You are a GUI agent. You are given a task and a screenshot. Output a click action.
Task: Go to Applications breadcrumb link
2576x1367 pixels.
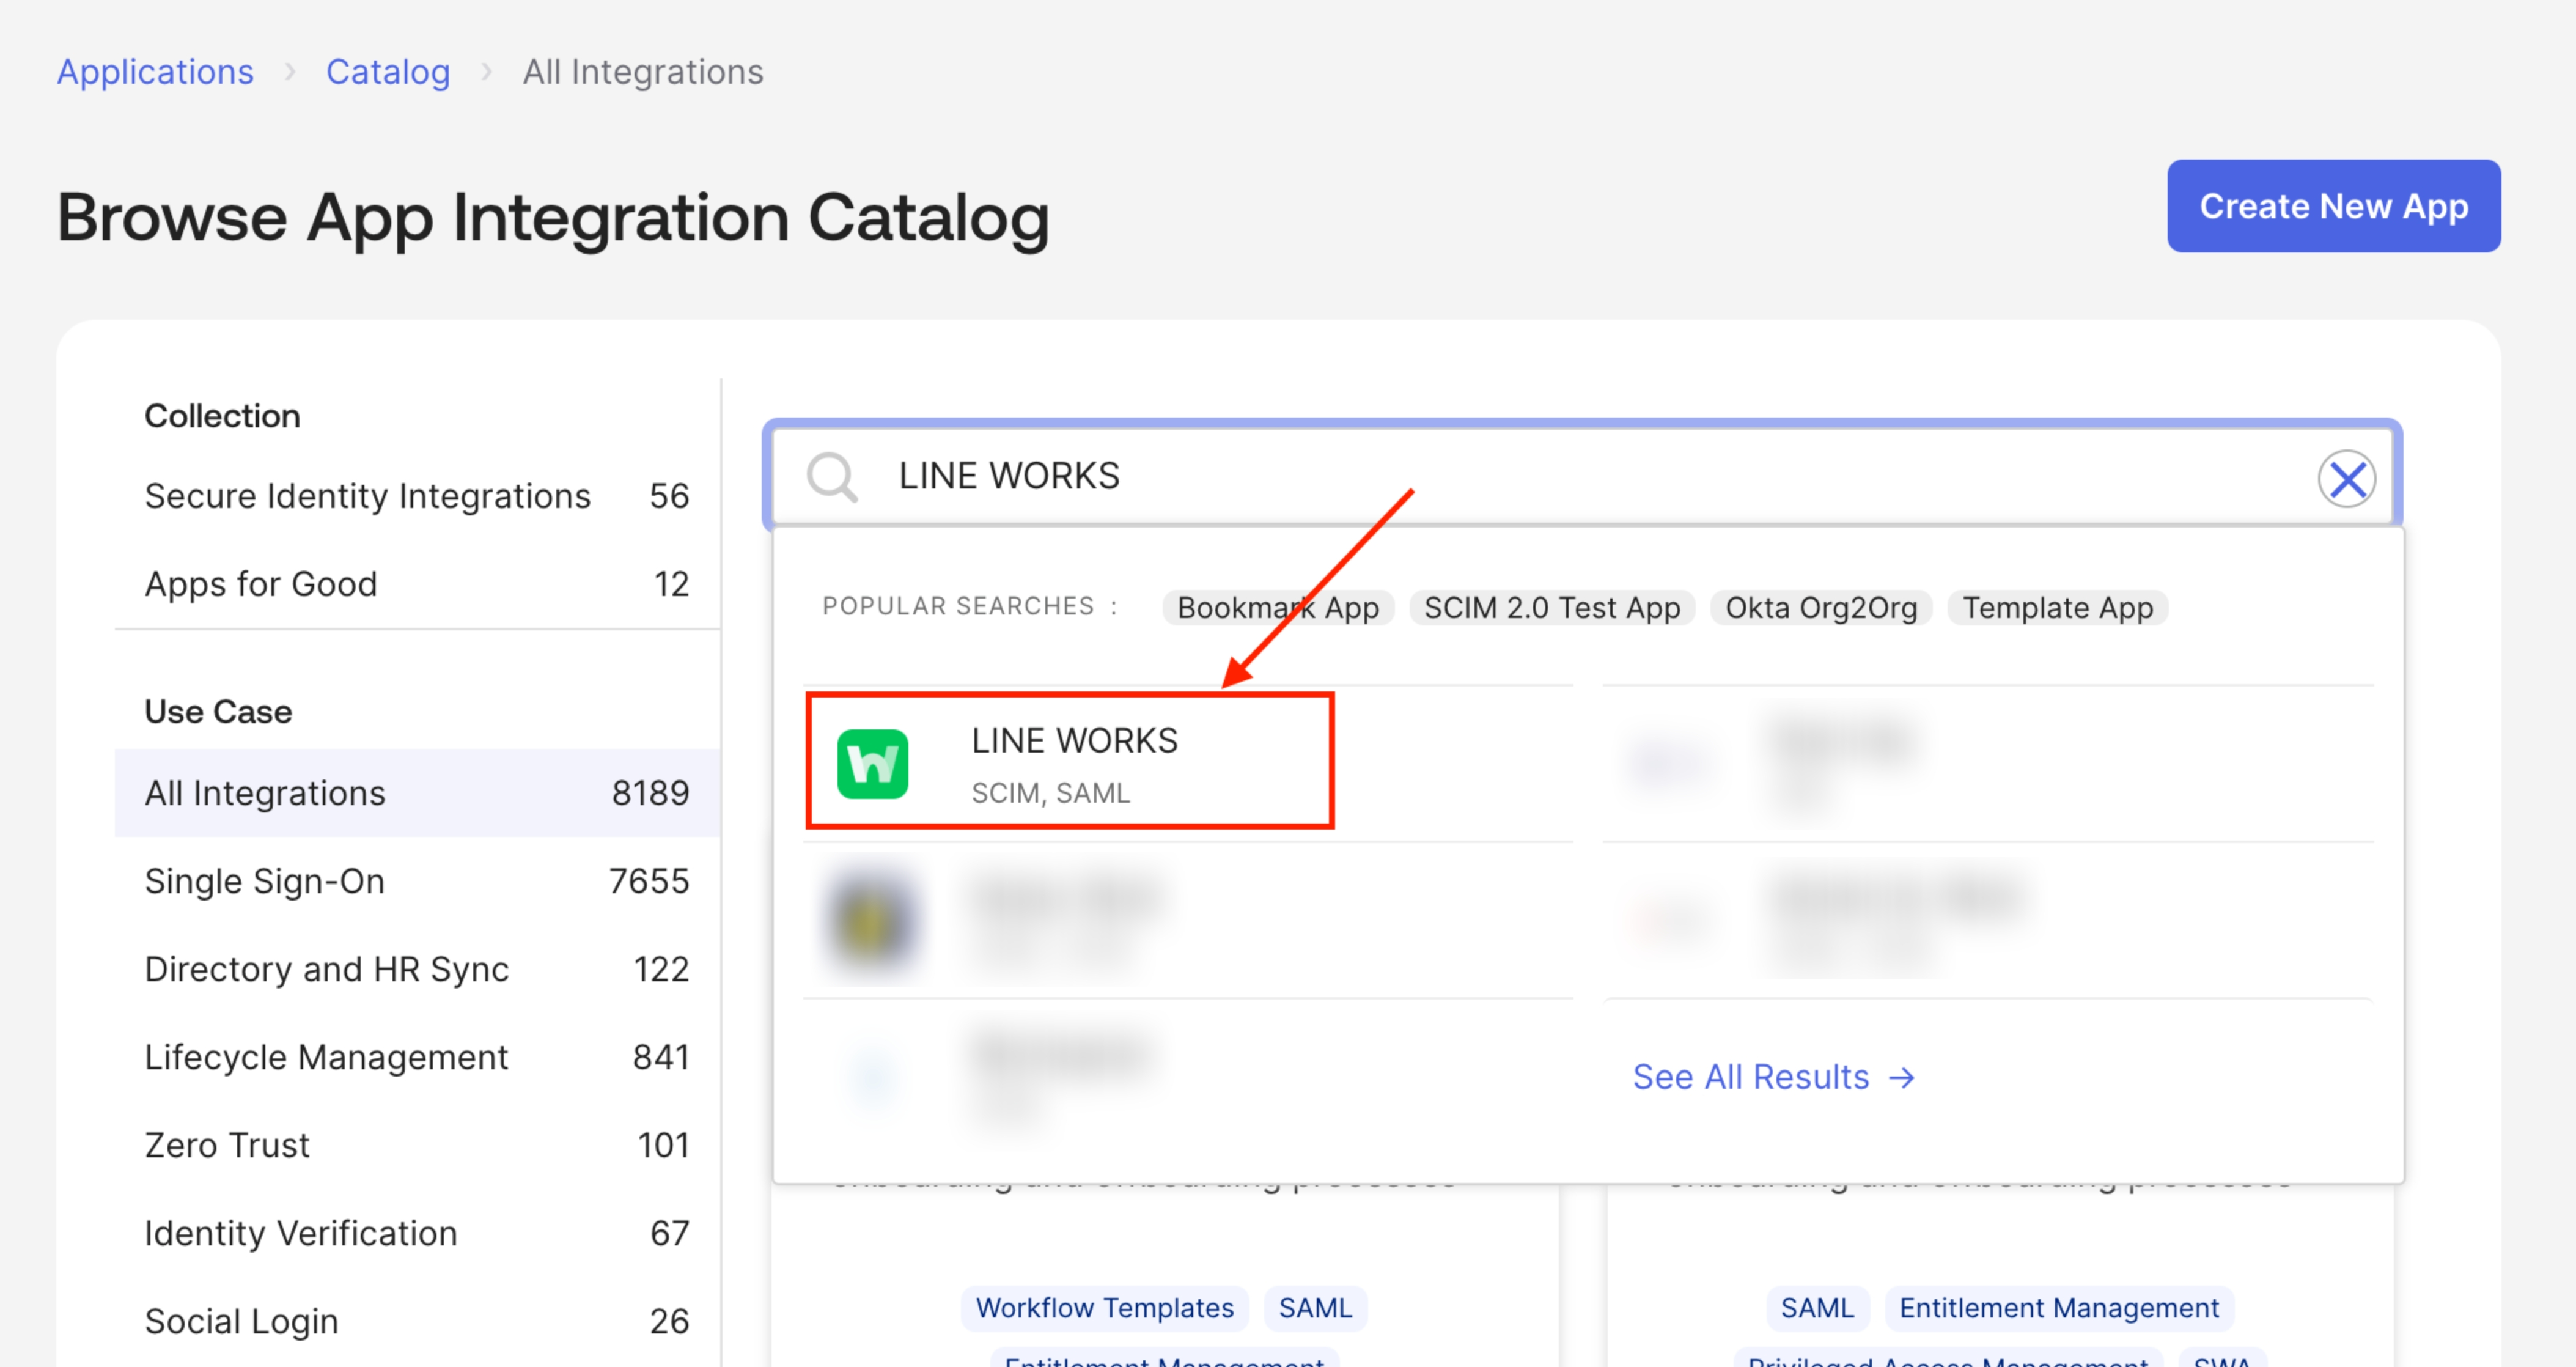click(x=155, y=72)
